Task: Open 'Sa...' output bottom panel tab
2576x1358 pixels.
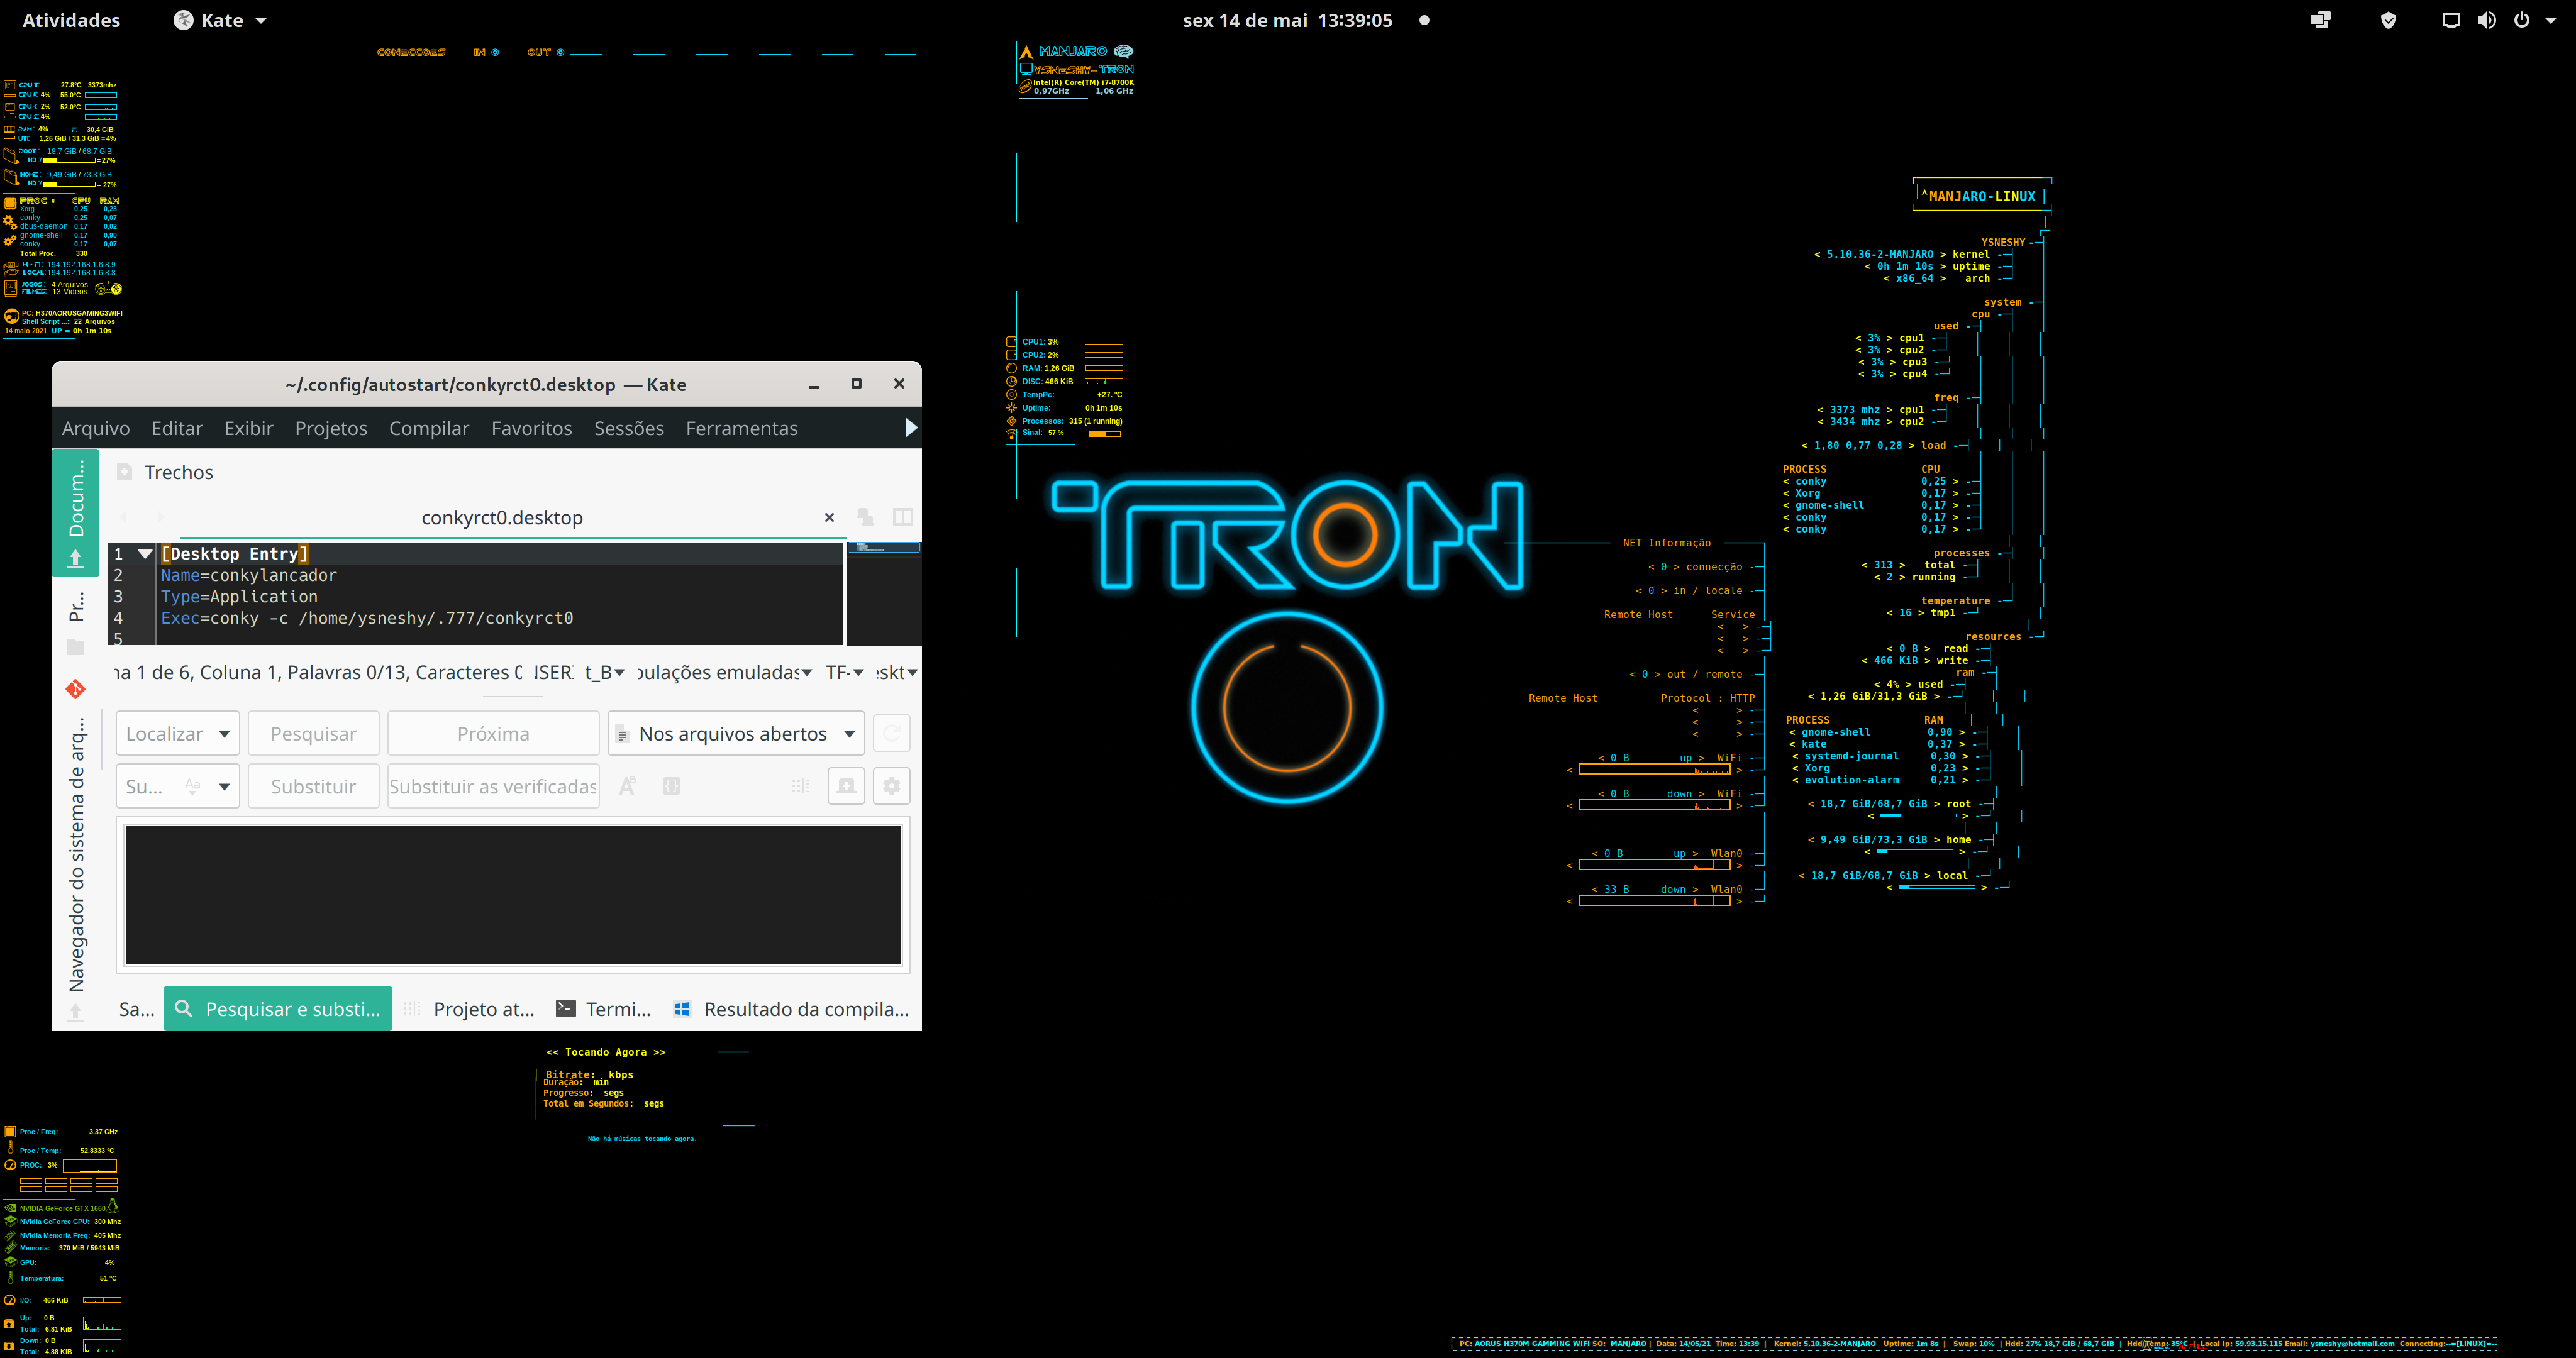Action: [136, 1009]
